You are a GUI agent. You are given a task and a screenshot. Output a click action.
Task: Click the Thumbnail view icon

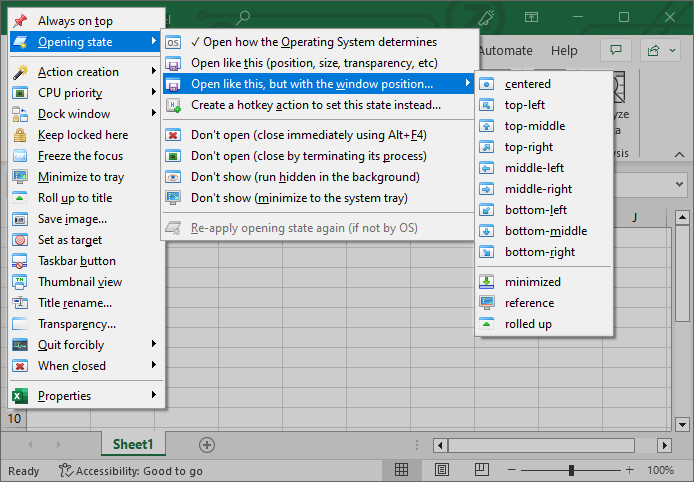(20, 282)
